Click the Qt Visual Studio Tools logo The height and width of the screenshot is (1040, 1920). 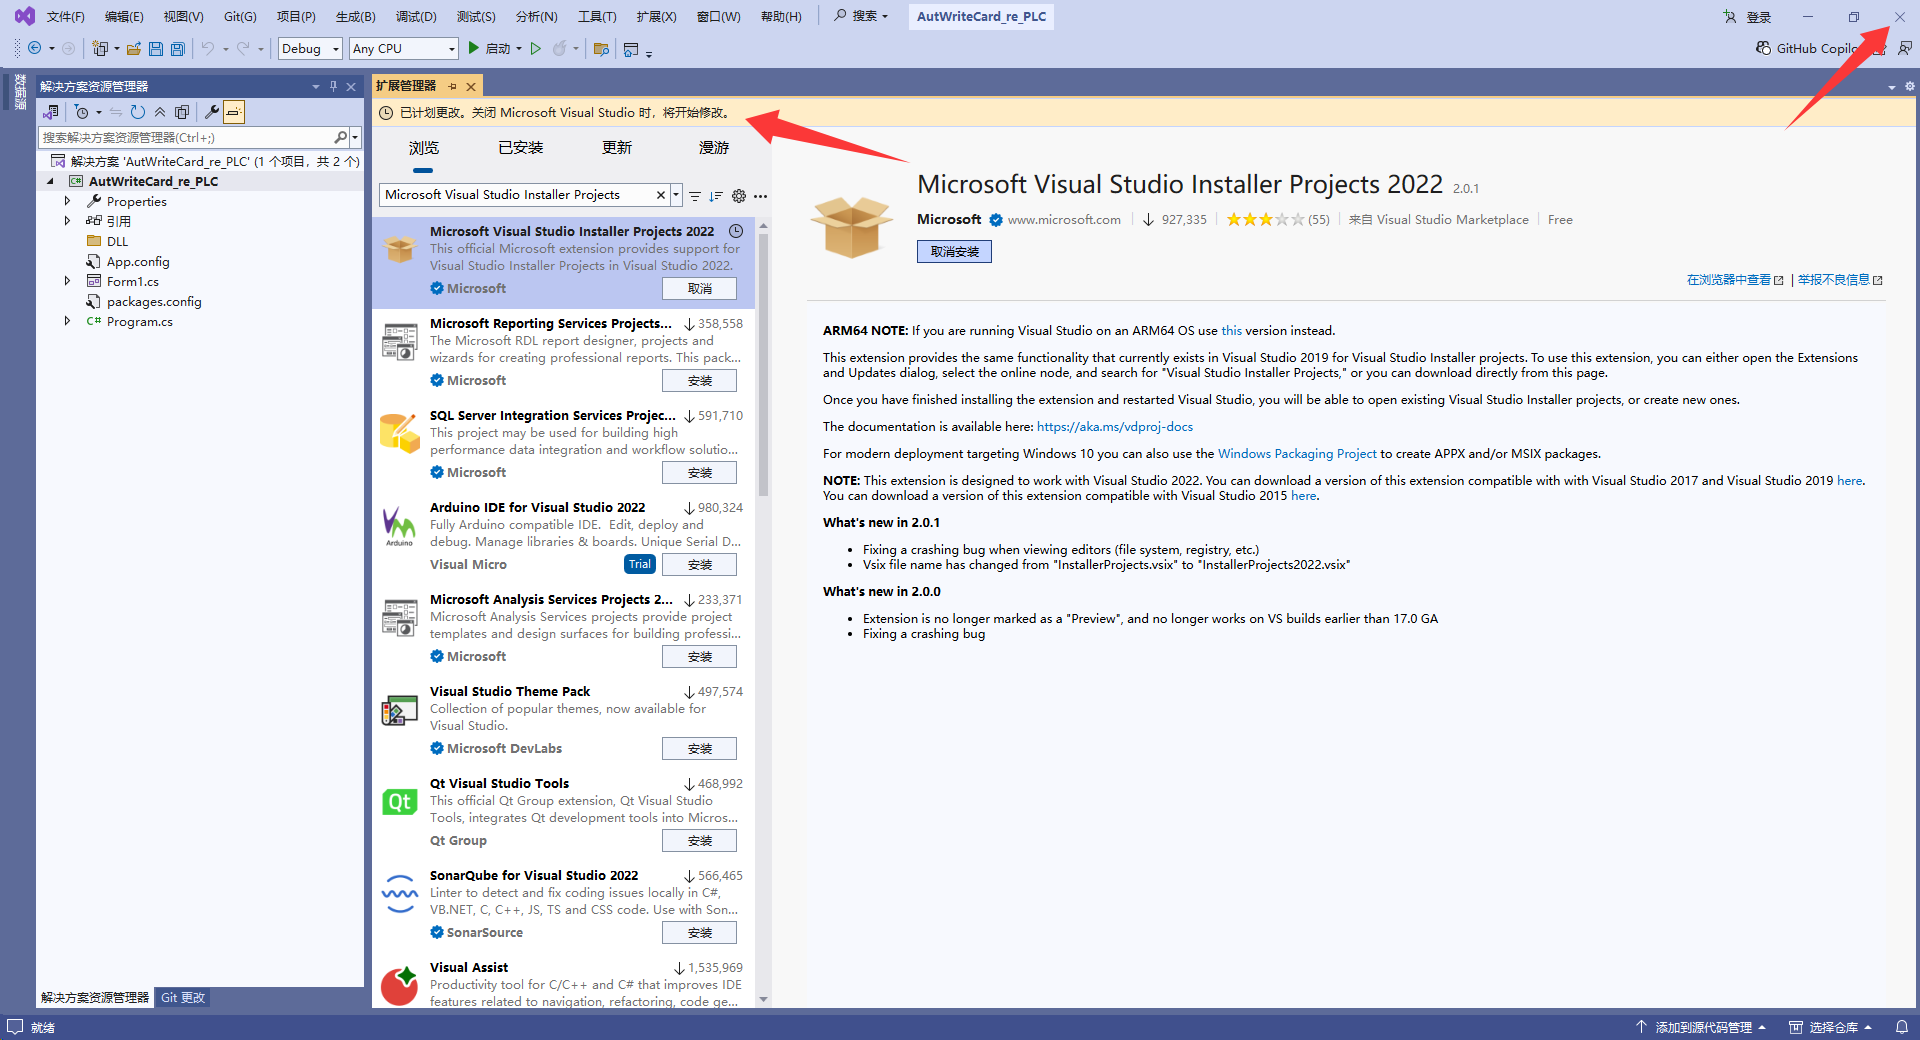pyautogui.click(x=400, y=801)
